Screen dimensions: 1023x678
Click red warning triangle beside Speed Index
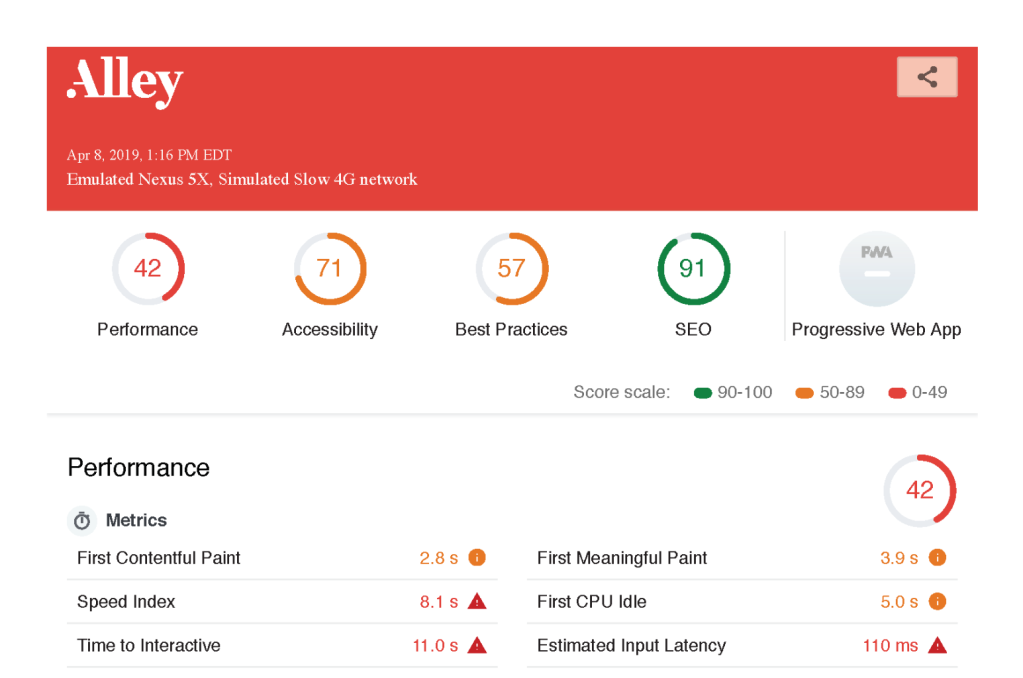[478, 602]
